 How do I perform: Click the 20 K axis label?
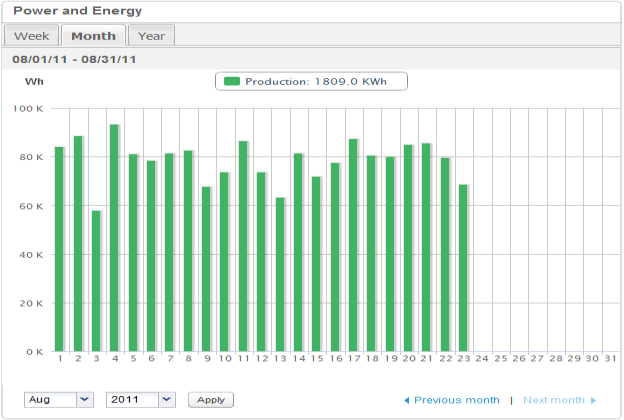point(31,303)
